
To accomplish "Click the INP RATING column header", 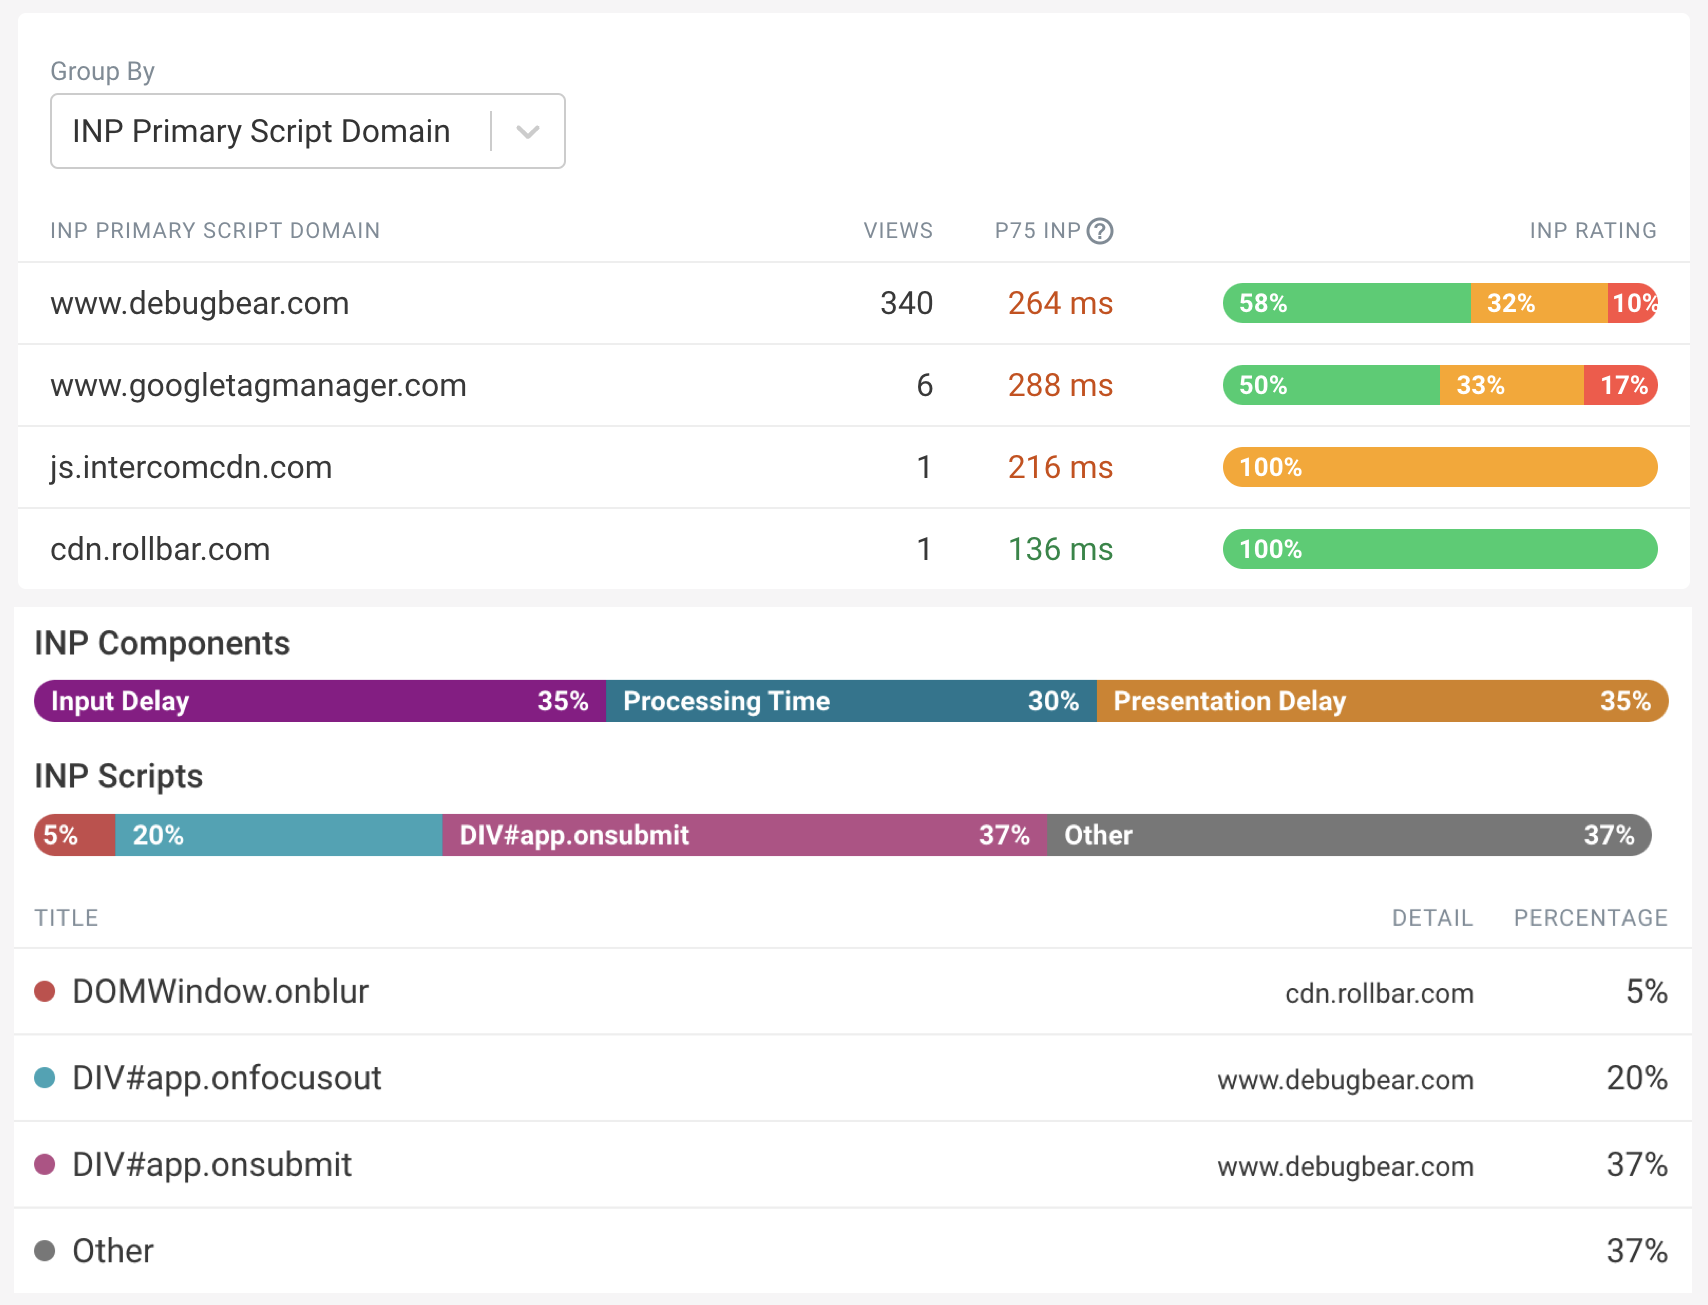I will point(1593,231).
